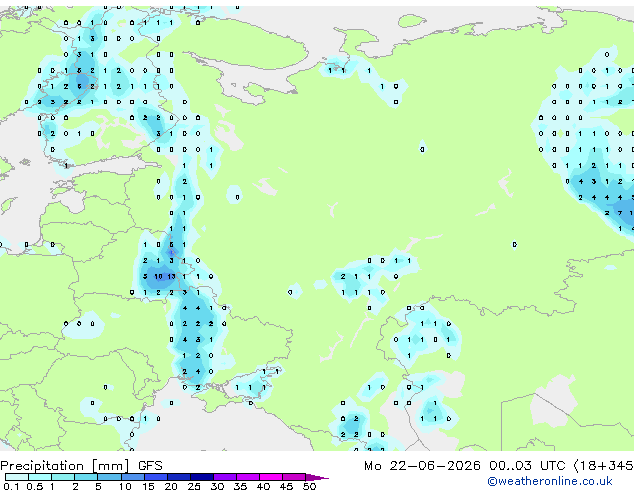634x490 pixels.
Task: Click the '45' legend scale label
Action: (x=286, y=486)
